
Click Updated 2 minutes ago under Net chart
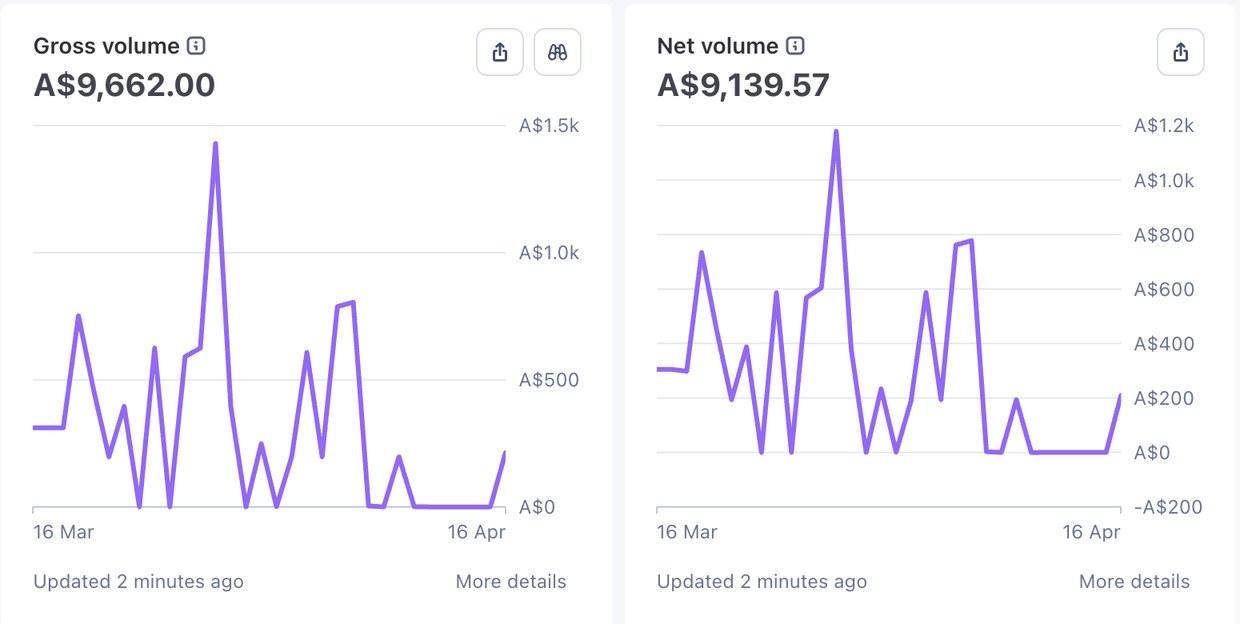[762, 581]
